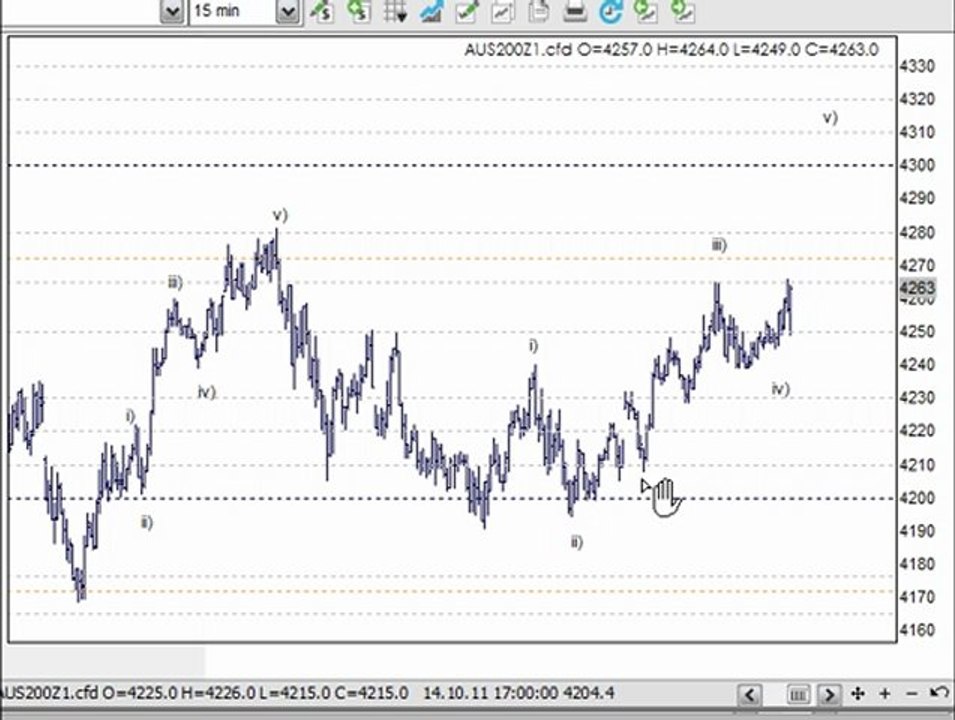The image size is (955, 720).
Task: Print the chart using the printer icon
Action: (575, 11)
